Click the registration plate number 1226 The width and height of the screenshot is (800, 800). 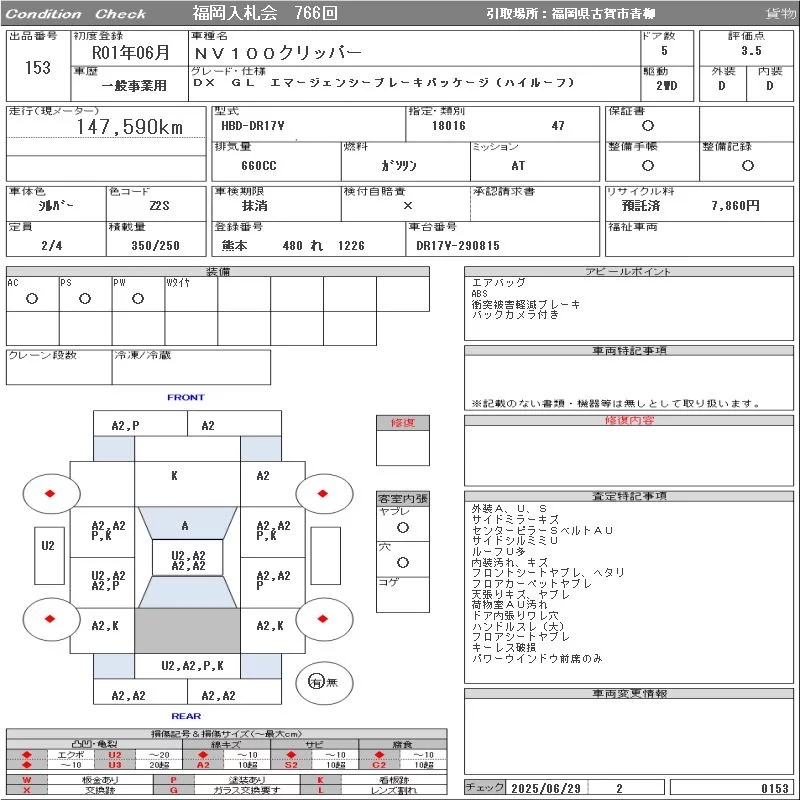coord(352,245)
